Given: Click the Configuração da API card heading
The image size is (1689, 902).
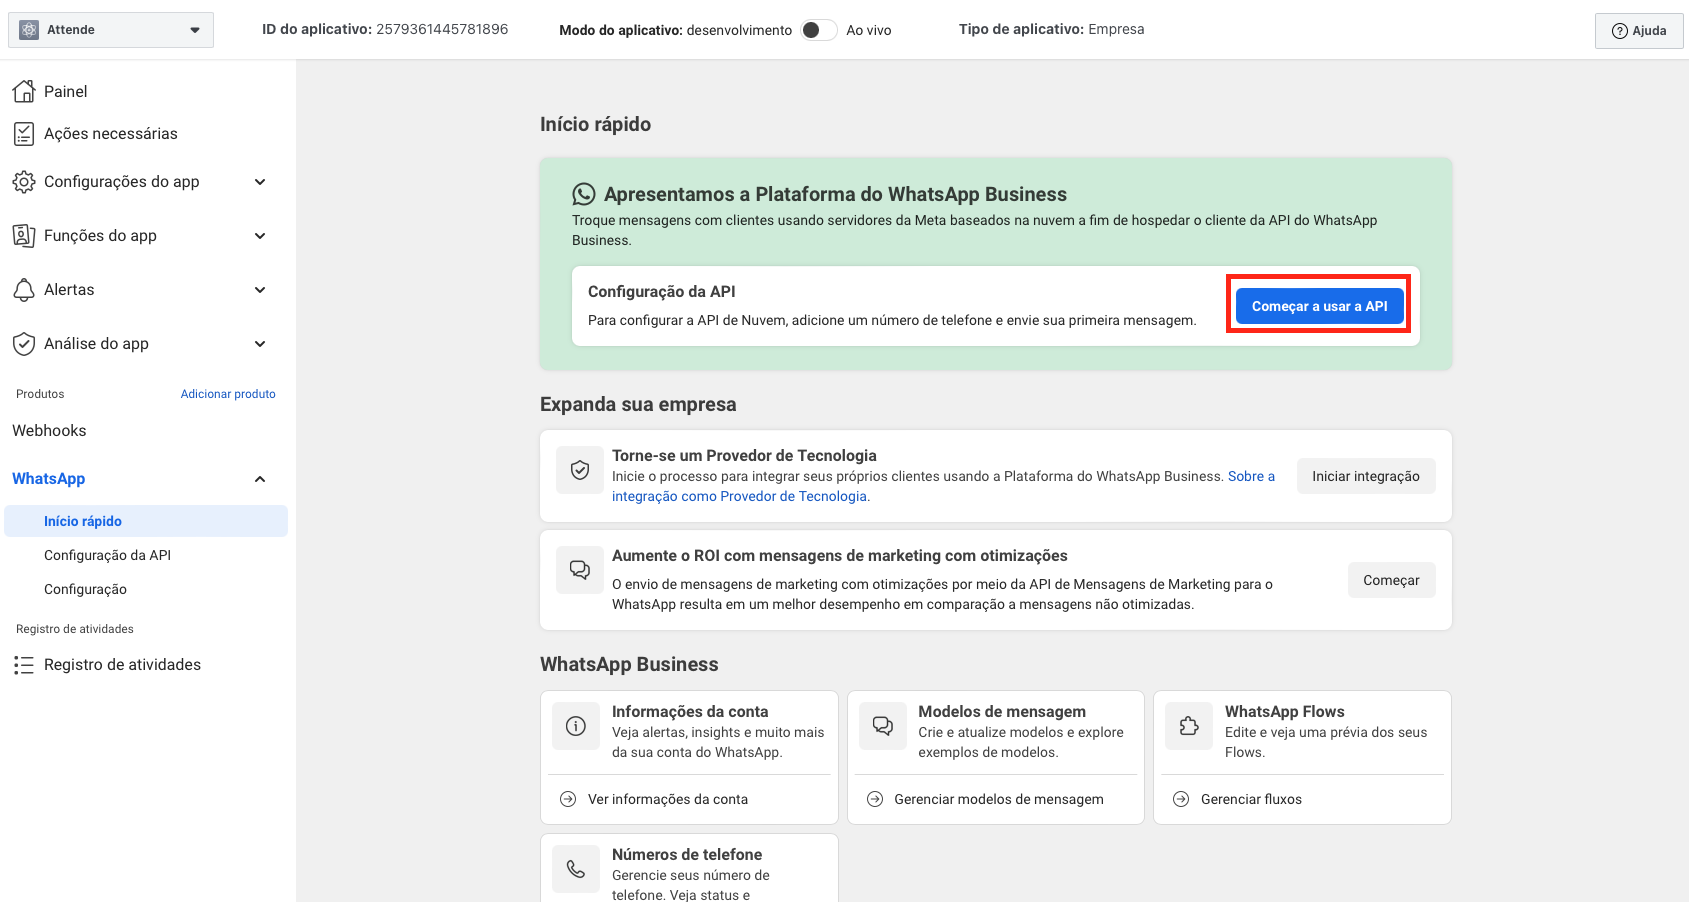Looking at the screenshot, I should [x=661, y=291].
